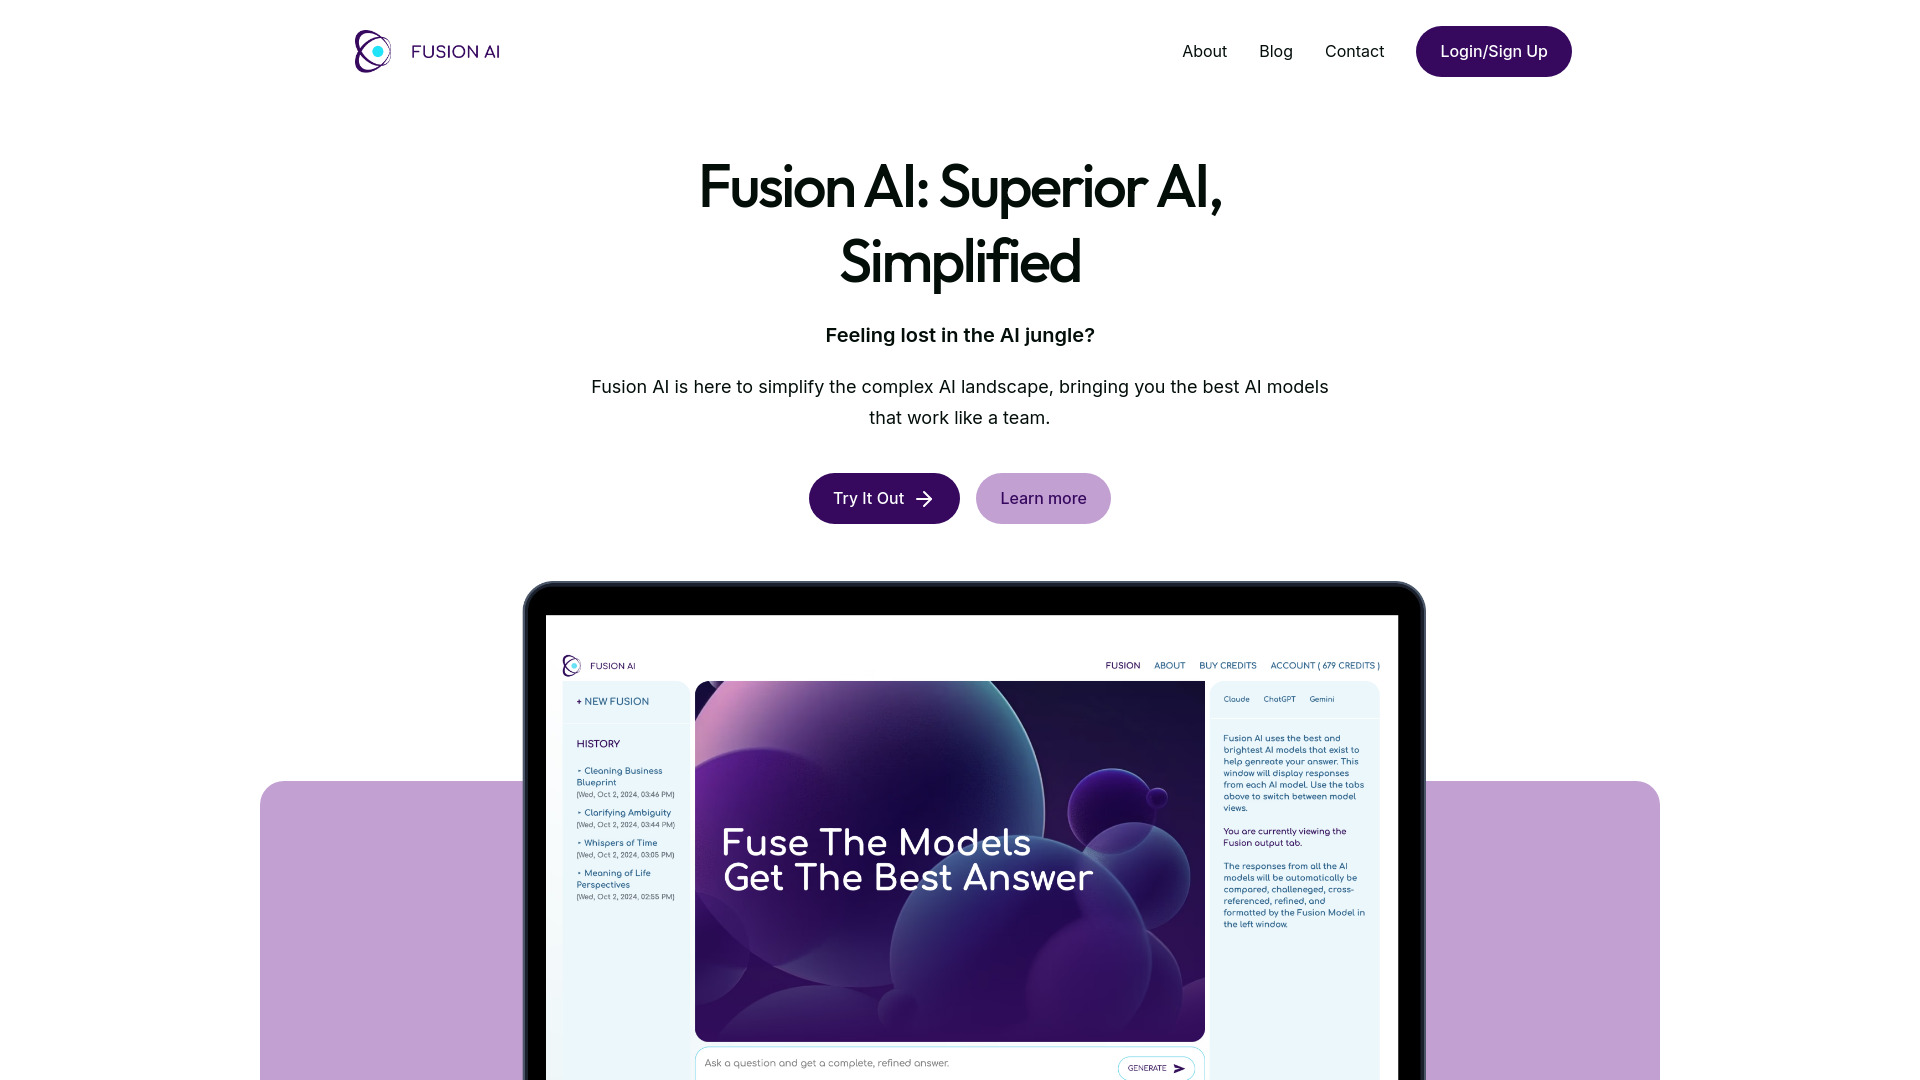Click the BUY CREDITS menu item
Screen dimensions: 1920x1080
pos(1228,665)
